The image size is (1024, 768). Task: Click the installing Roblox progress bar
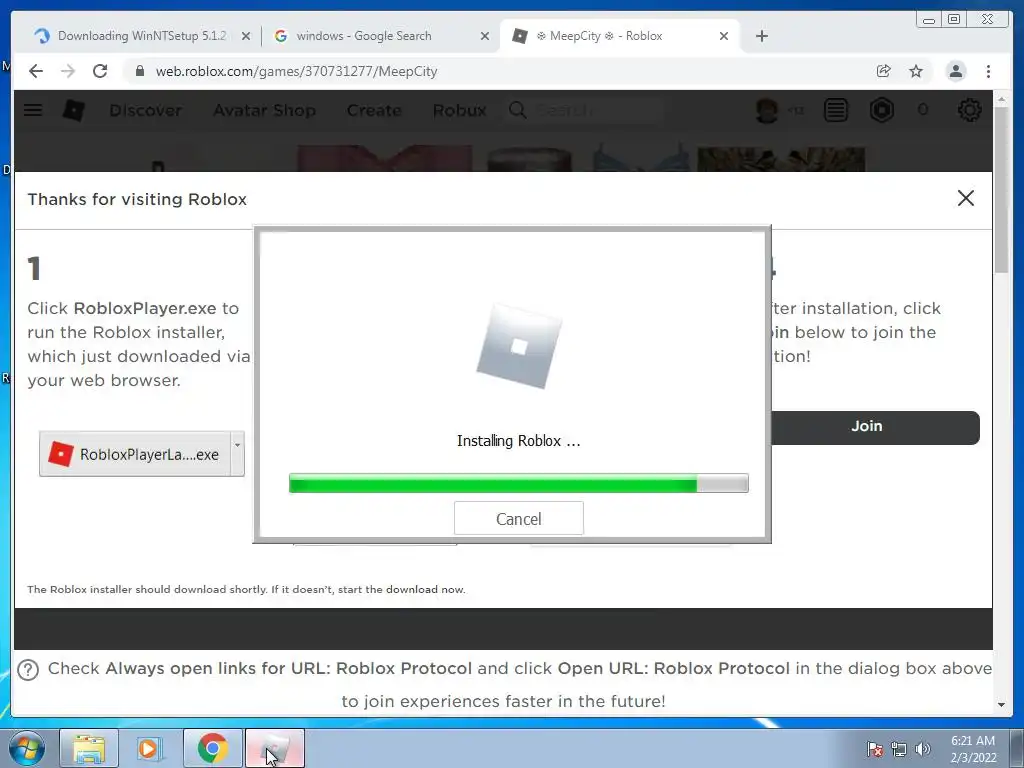click(519, 483)
